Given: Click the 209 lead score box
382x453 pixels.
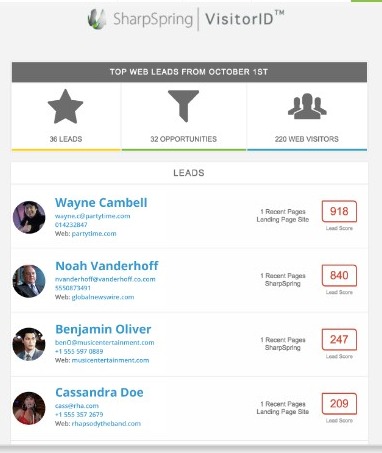Looking at the screenshot, I should pos(339,404).
